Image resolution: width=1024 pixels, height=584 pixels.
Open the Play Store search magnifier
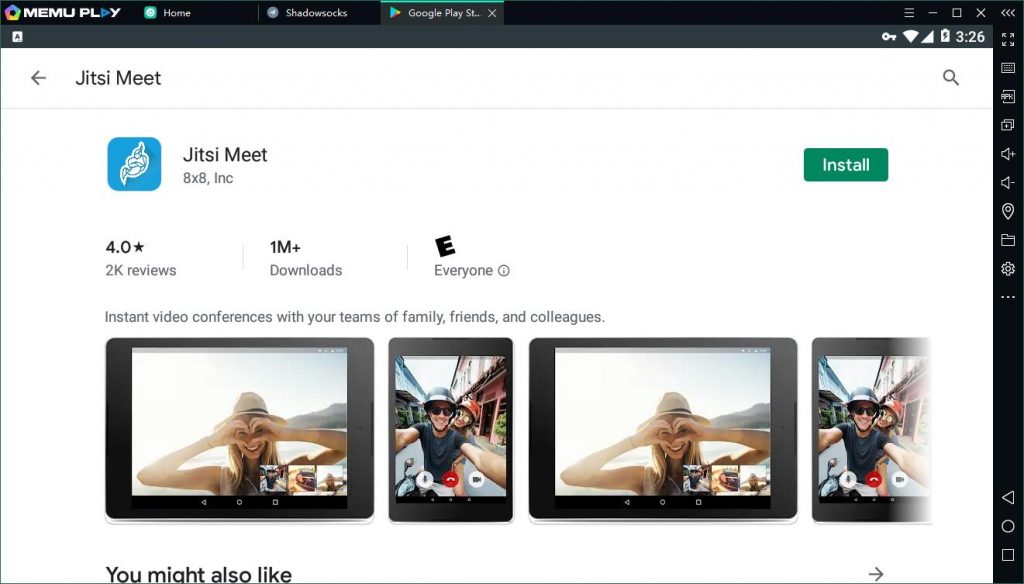[x=951, y=78]
